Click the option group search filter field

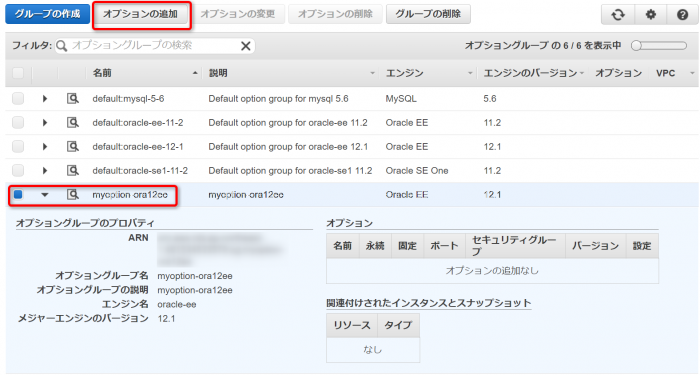tap(154, 46)
